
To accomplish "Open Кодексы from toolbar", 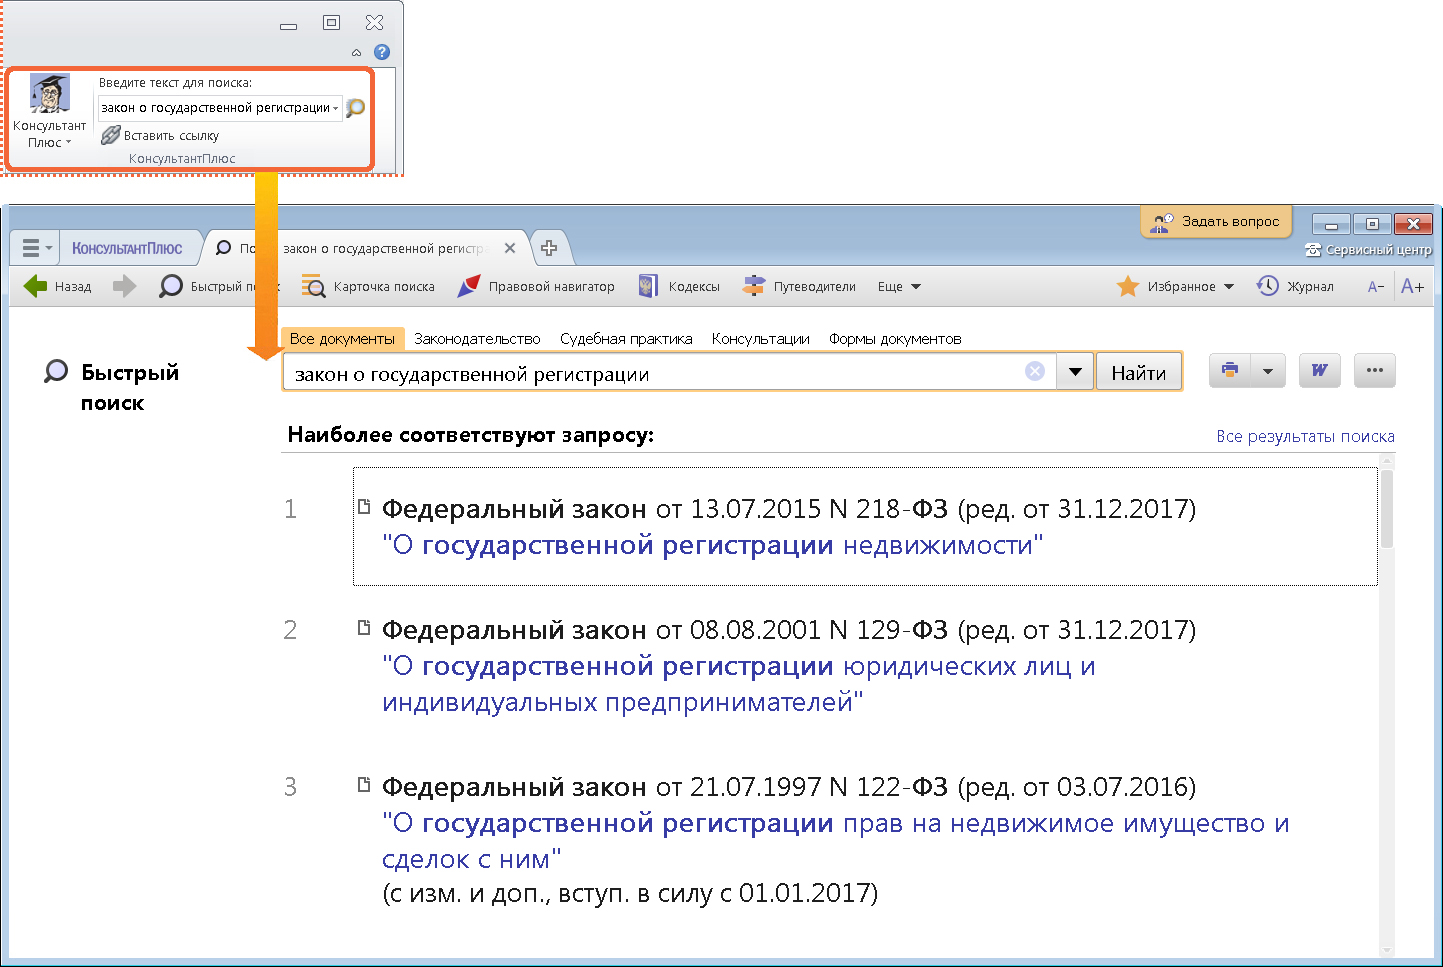I will 679,286.
